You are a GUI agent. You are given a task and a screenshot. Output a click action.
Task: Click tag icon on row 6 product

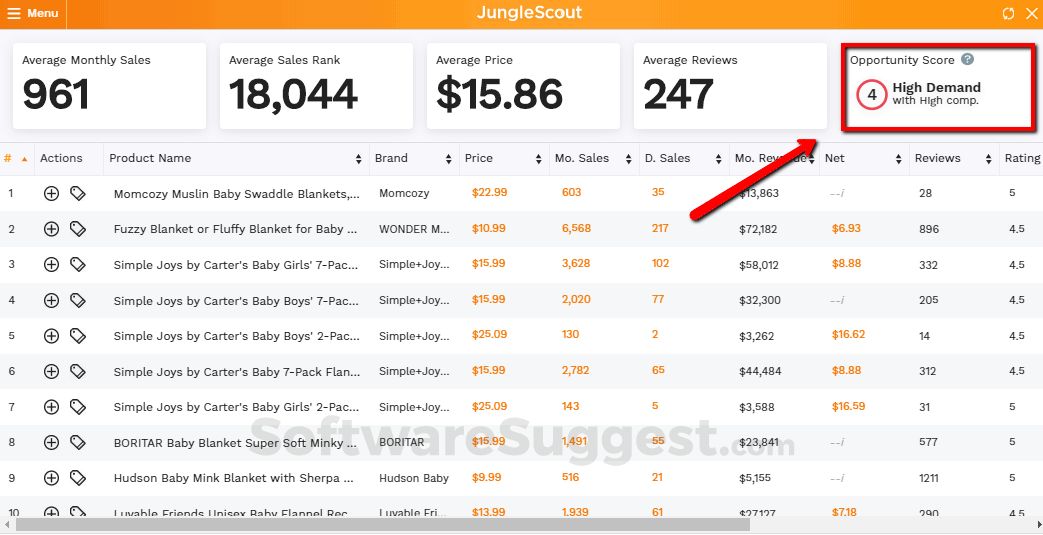78,371
